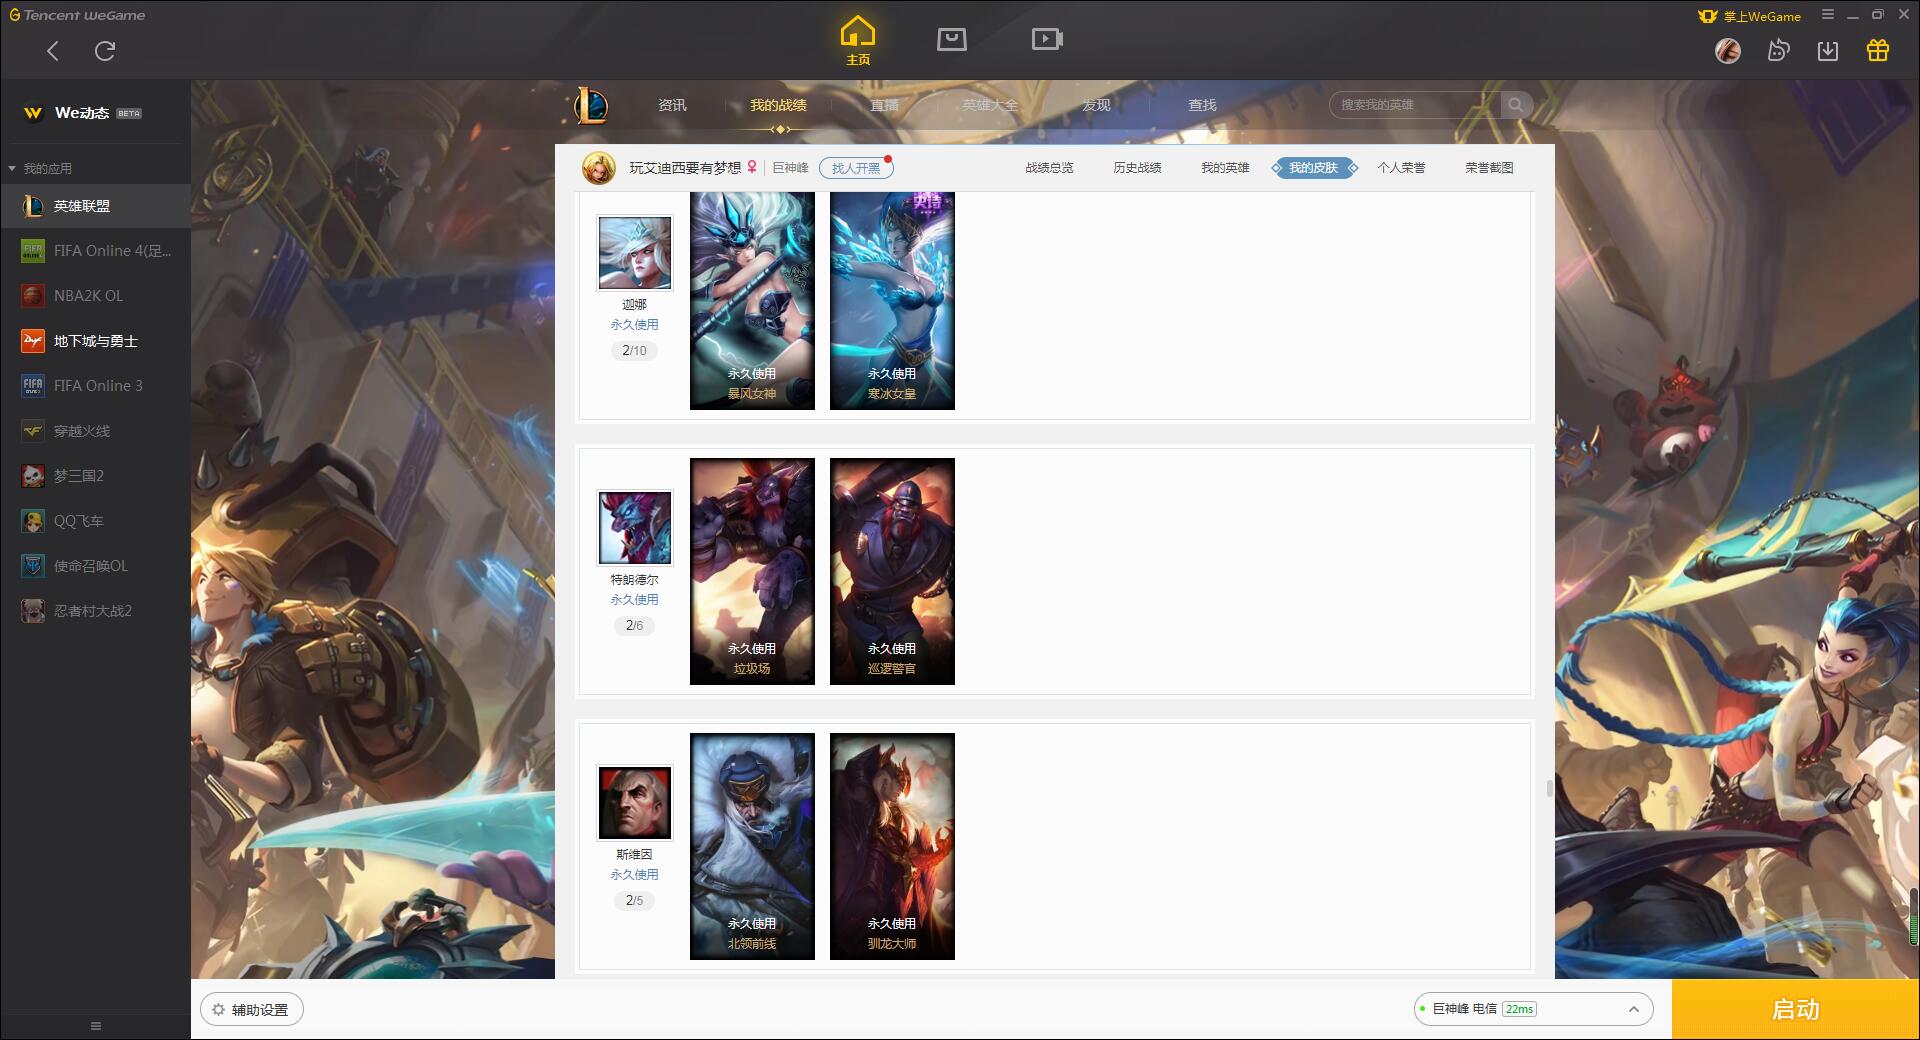
Task: Open the gift box icon
Action: click(1878, 51)
